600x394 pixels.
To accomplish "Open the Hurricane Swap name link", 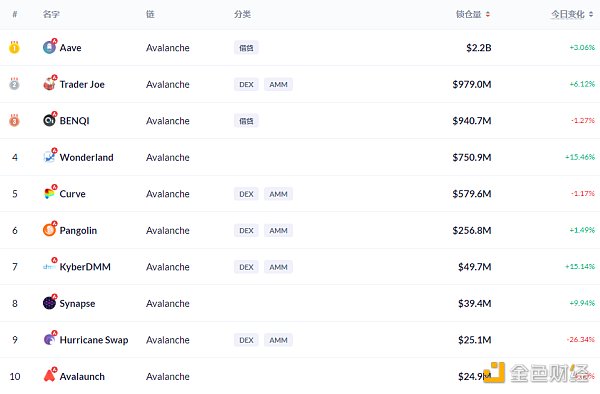I will click(94, 340).
